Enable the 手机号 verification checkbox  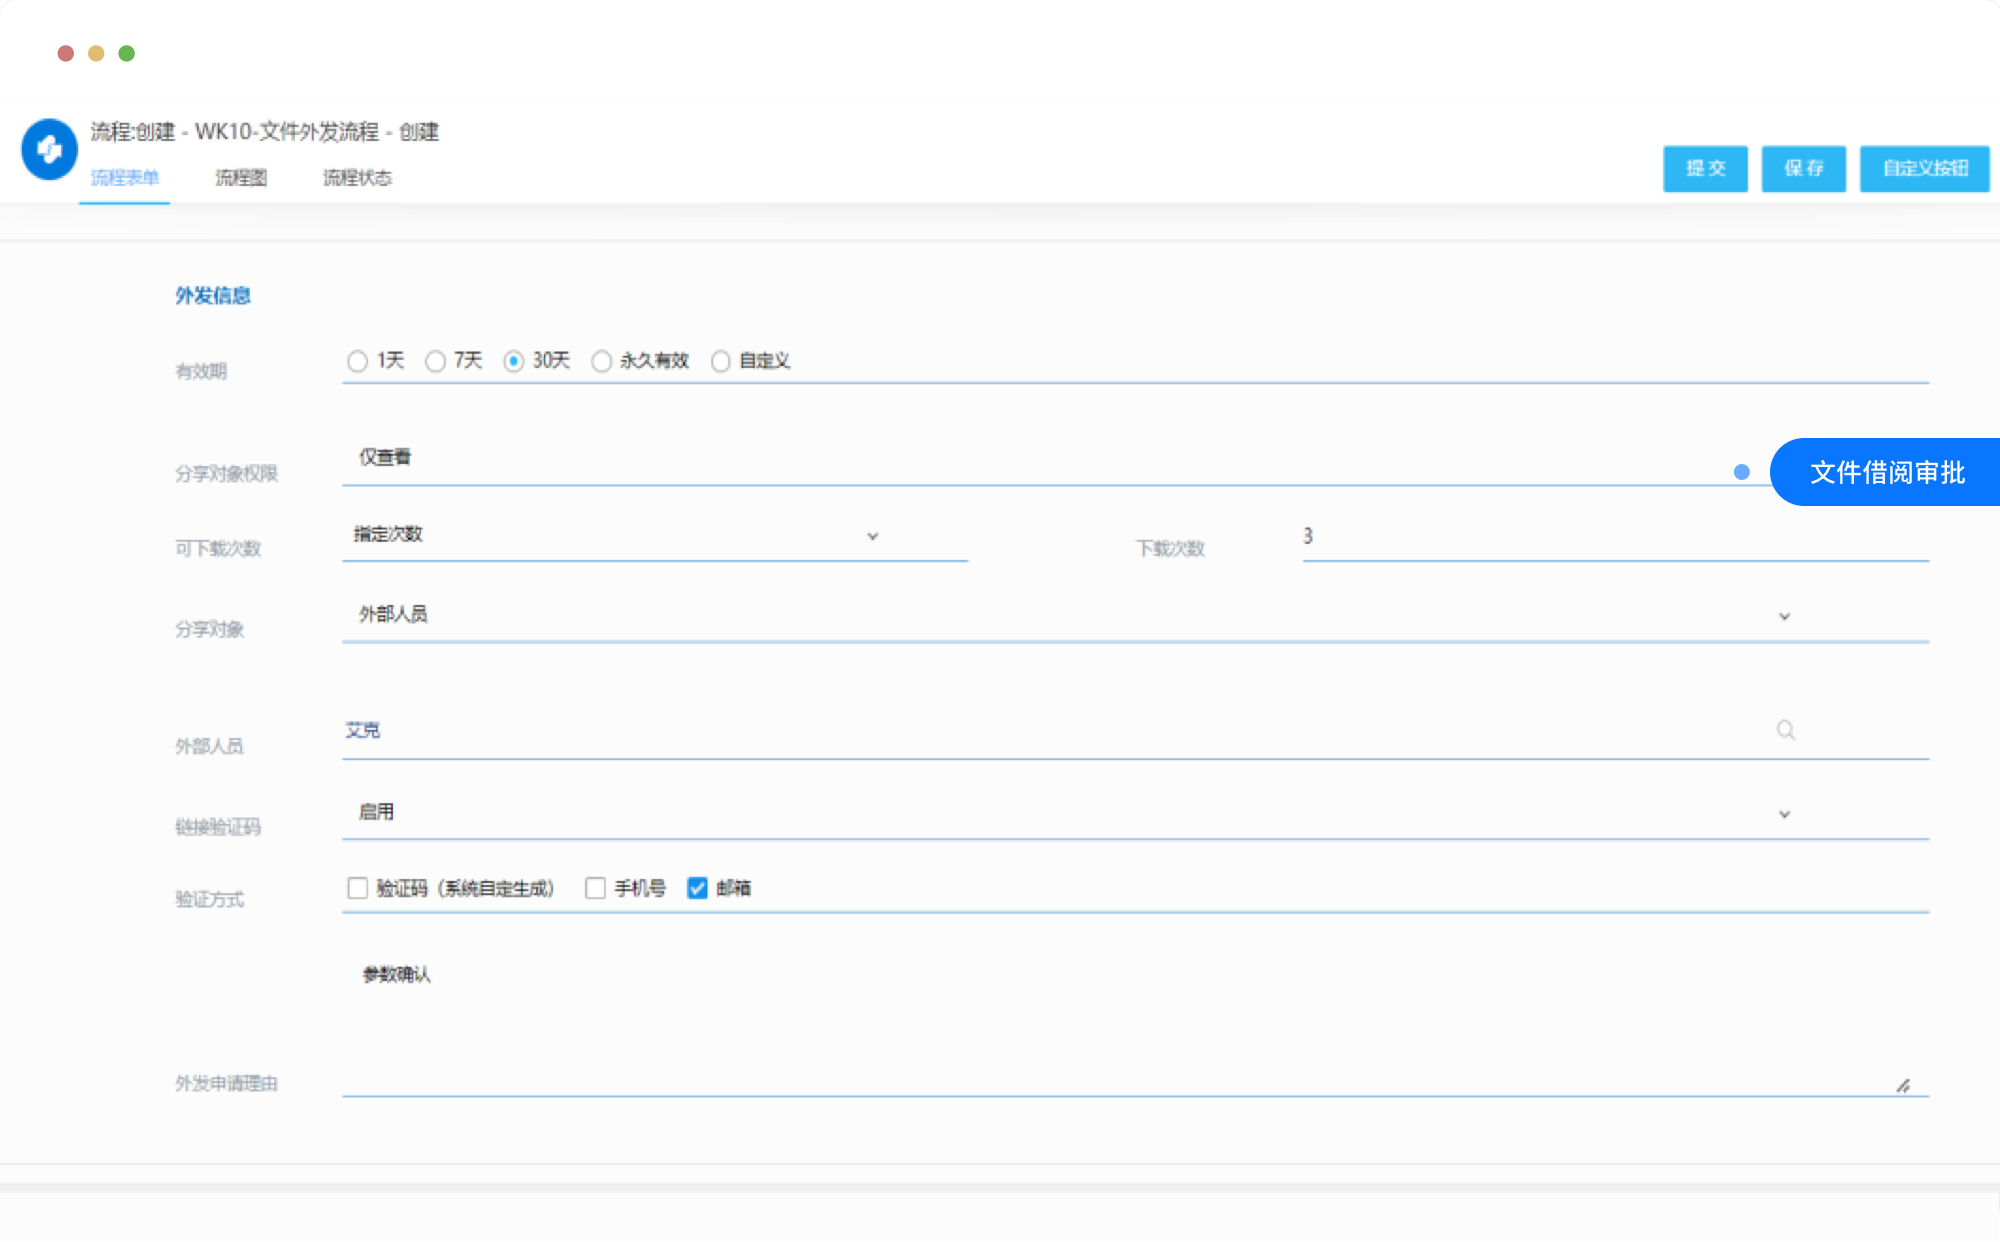595,888
